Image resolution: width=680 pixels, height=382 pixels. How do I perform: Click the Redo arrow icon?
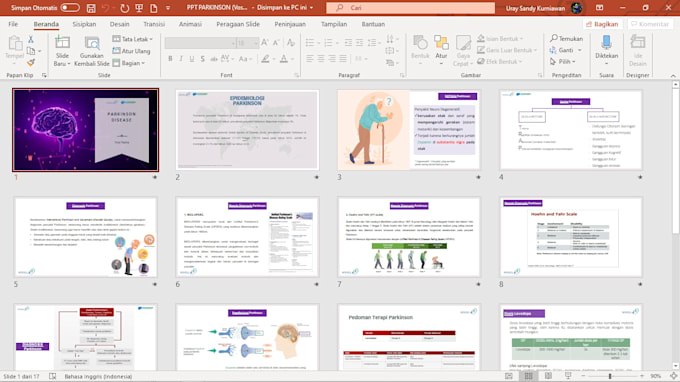tap(124, 8)
